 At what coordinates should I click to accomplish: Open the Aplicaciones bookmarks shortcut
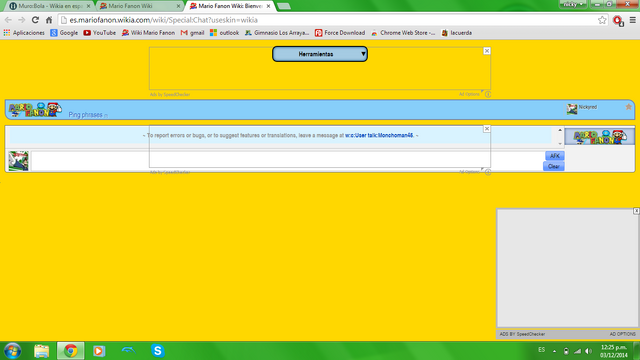24,33
